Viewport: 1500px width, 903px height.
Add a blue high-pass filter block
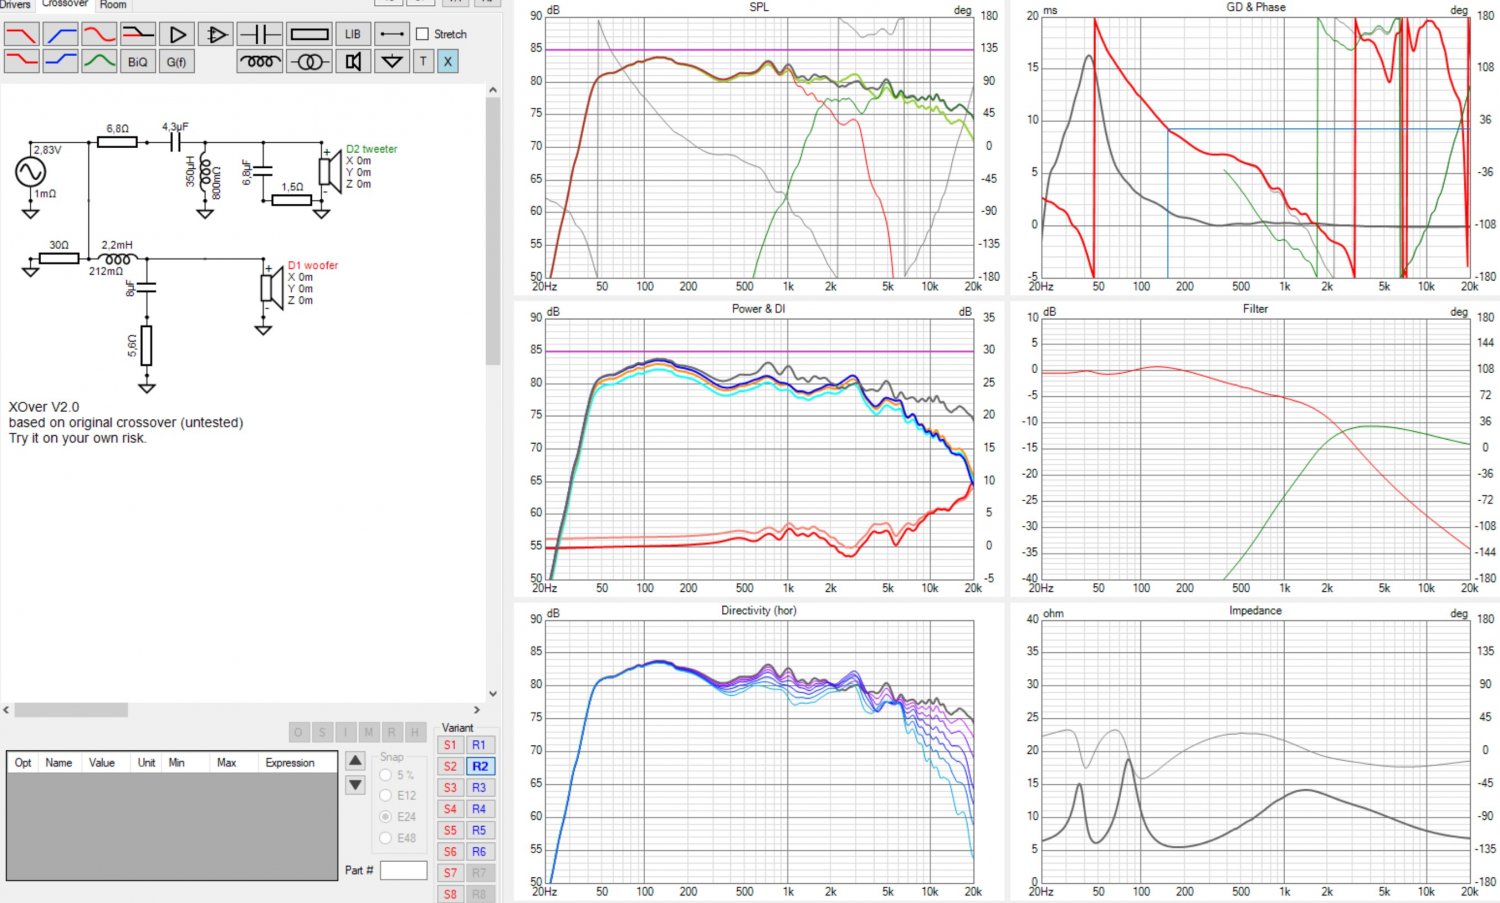60,34
